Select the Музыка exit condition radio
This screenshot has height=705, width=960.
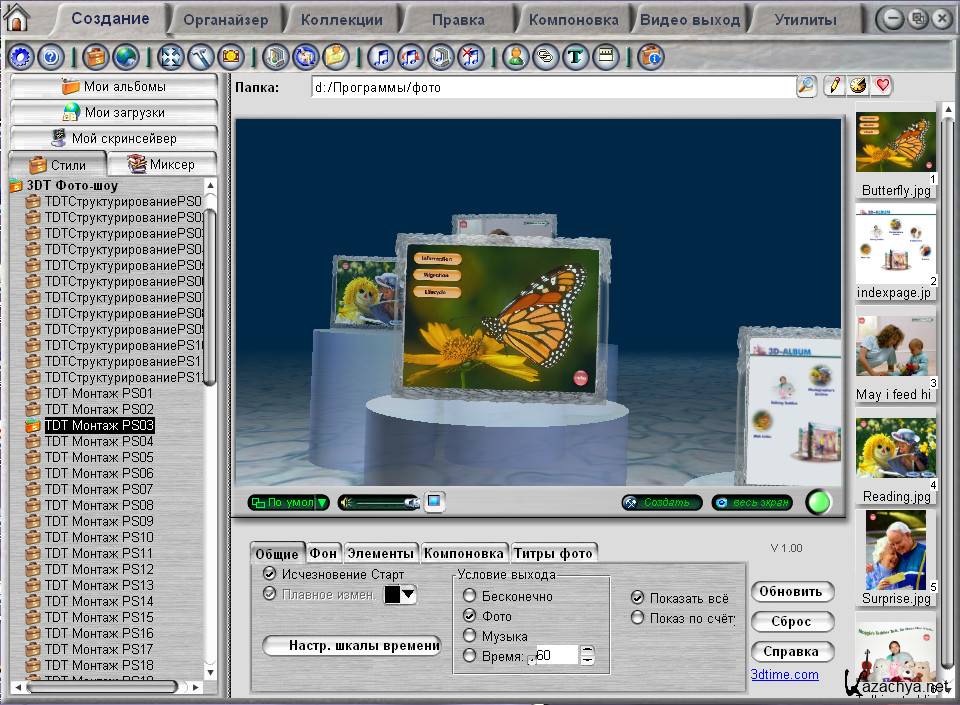(470, 636)
